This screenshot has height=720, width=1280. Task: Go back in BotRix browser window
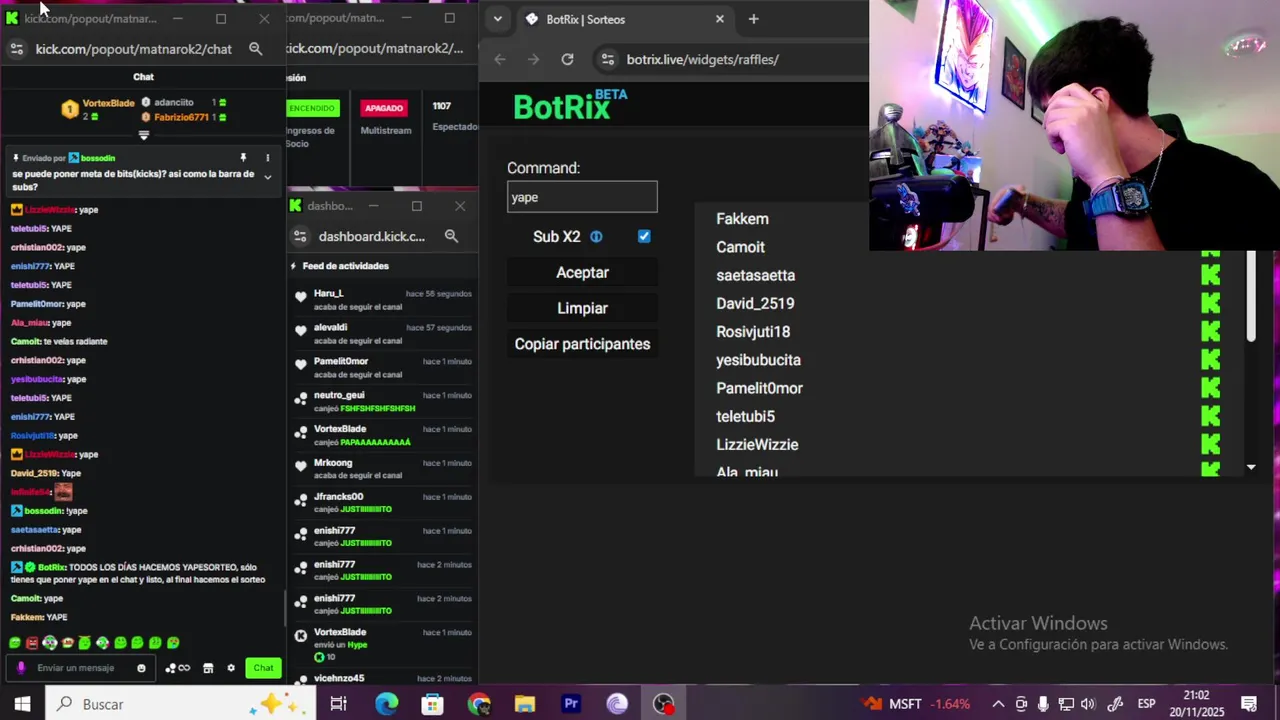[500, 59]
